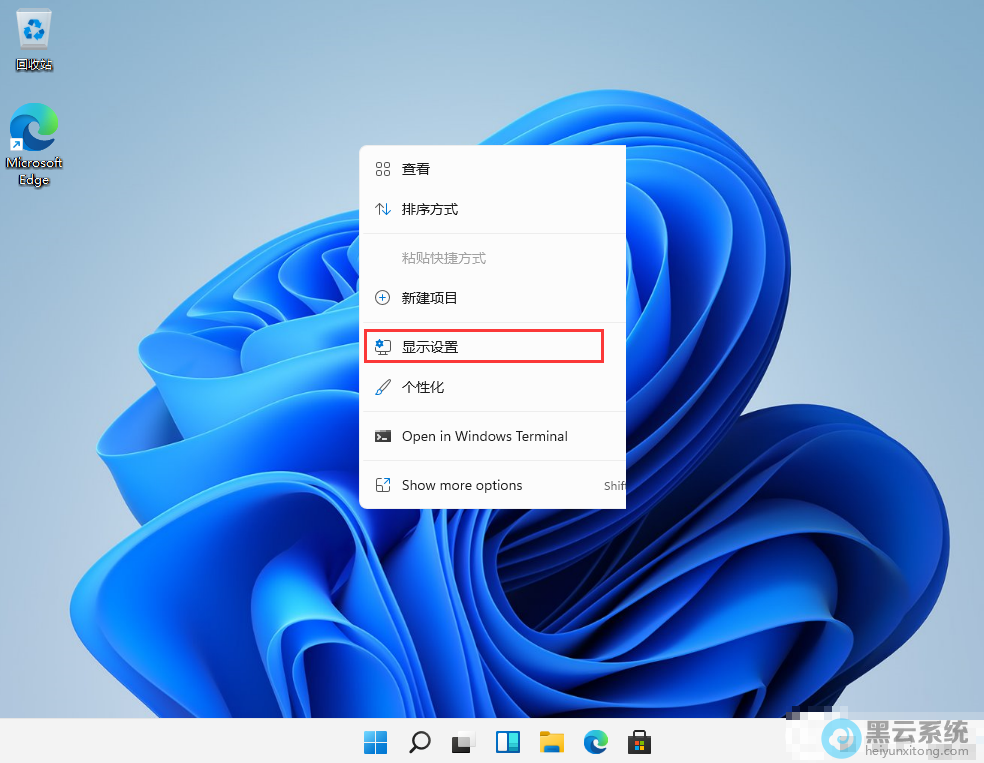Viewport: 984px width, 763px height.
Task: Open the 回收站 Recycle Bin desktop icon
Action: (34, 38)
